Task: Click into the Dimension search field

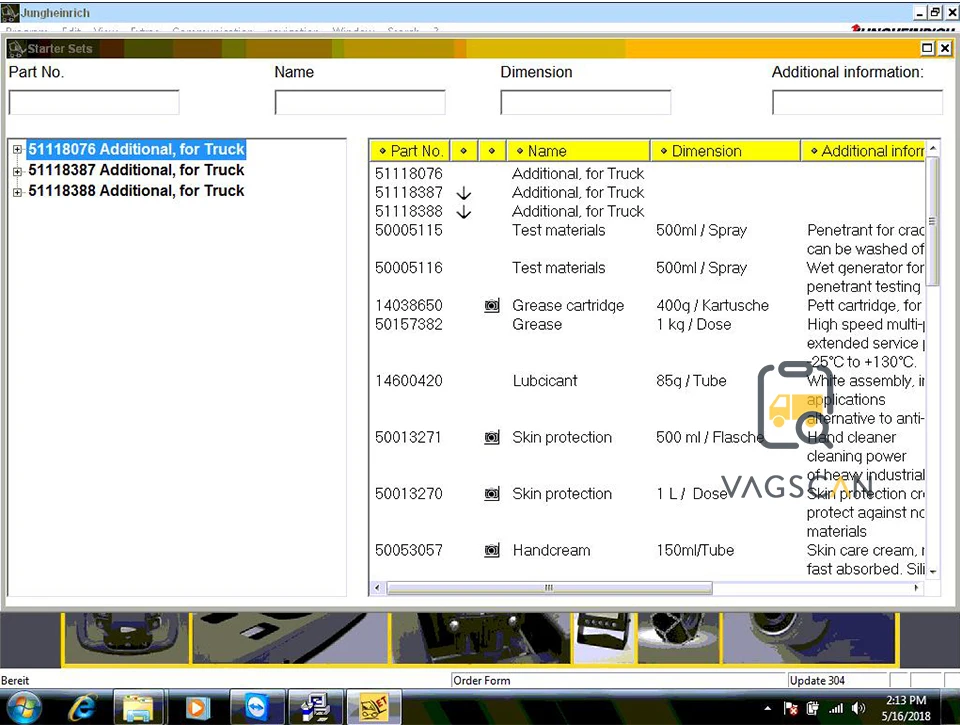Action: [x=585, y=102]
